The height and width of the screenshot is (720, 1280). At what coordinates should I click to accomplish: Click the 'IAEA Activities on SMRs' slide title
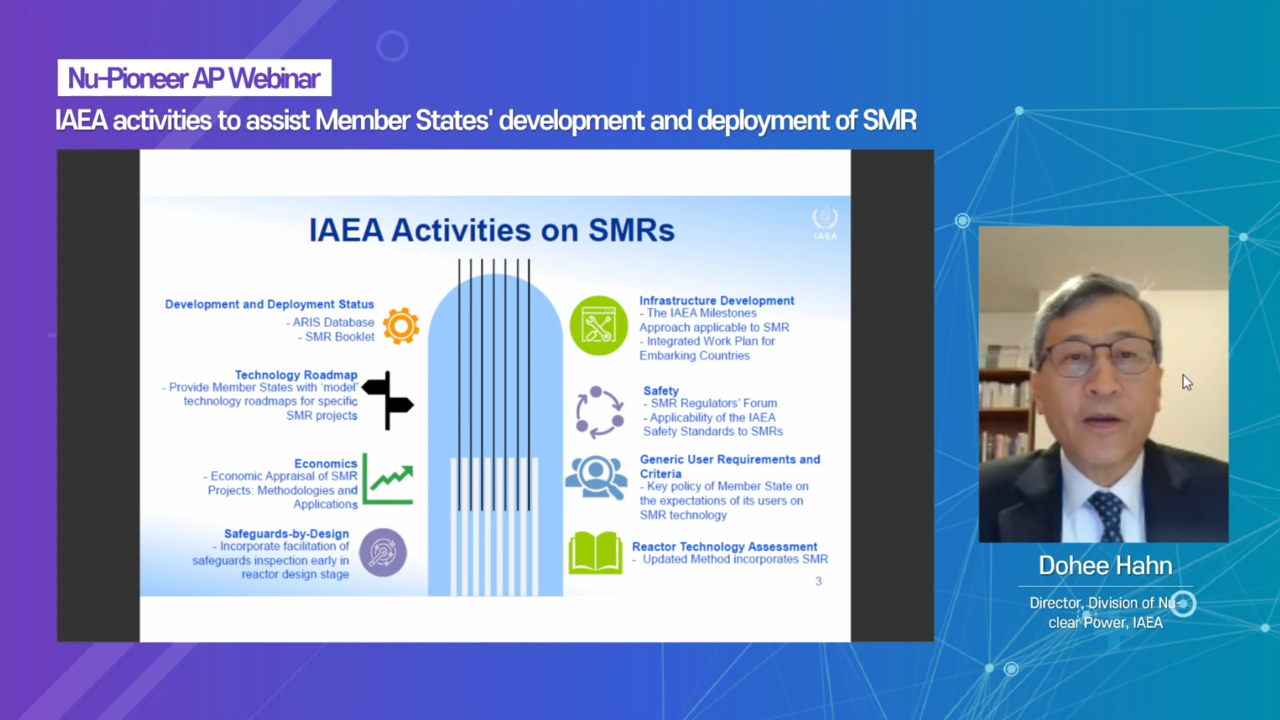[492, 231]
